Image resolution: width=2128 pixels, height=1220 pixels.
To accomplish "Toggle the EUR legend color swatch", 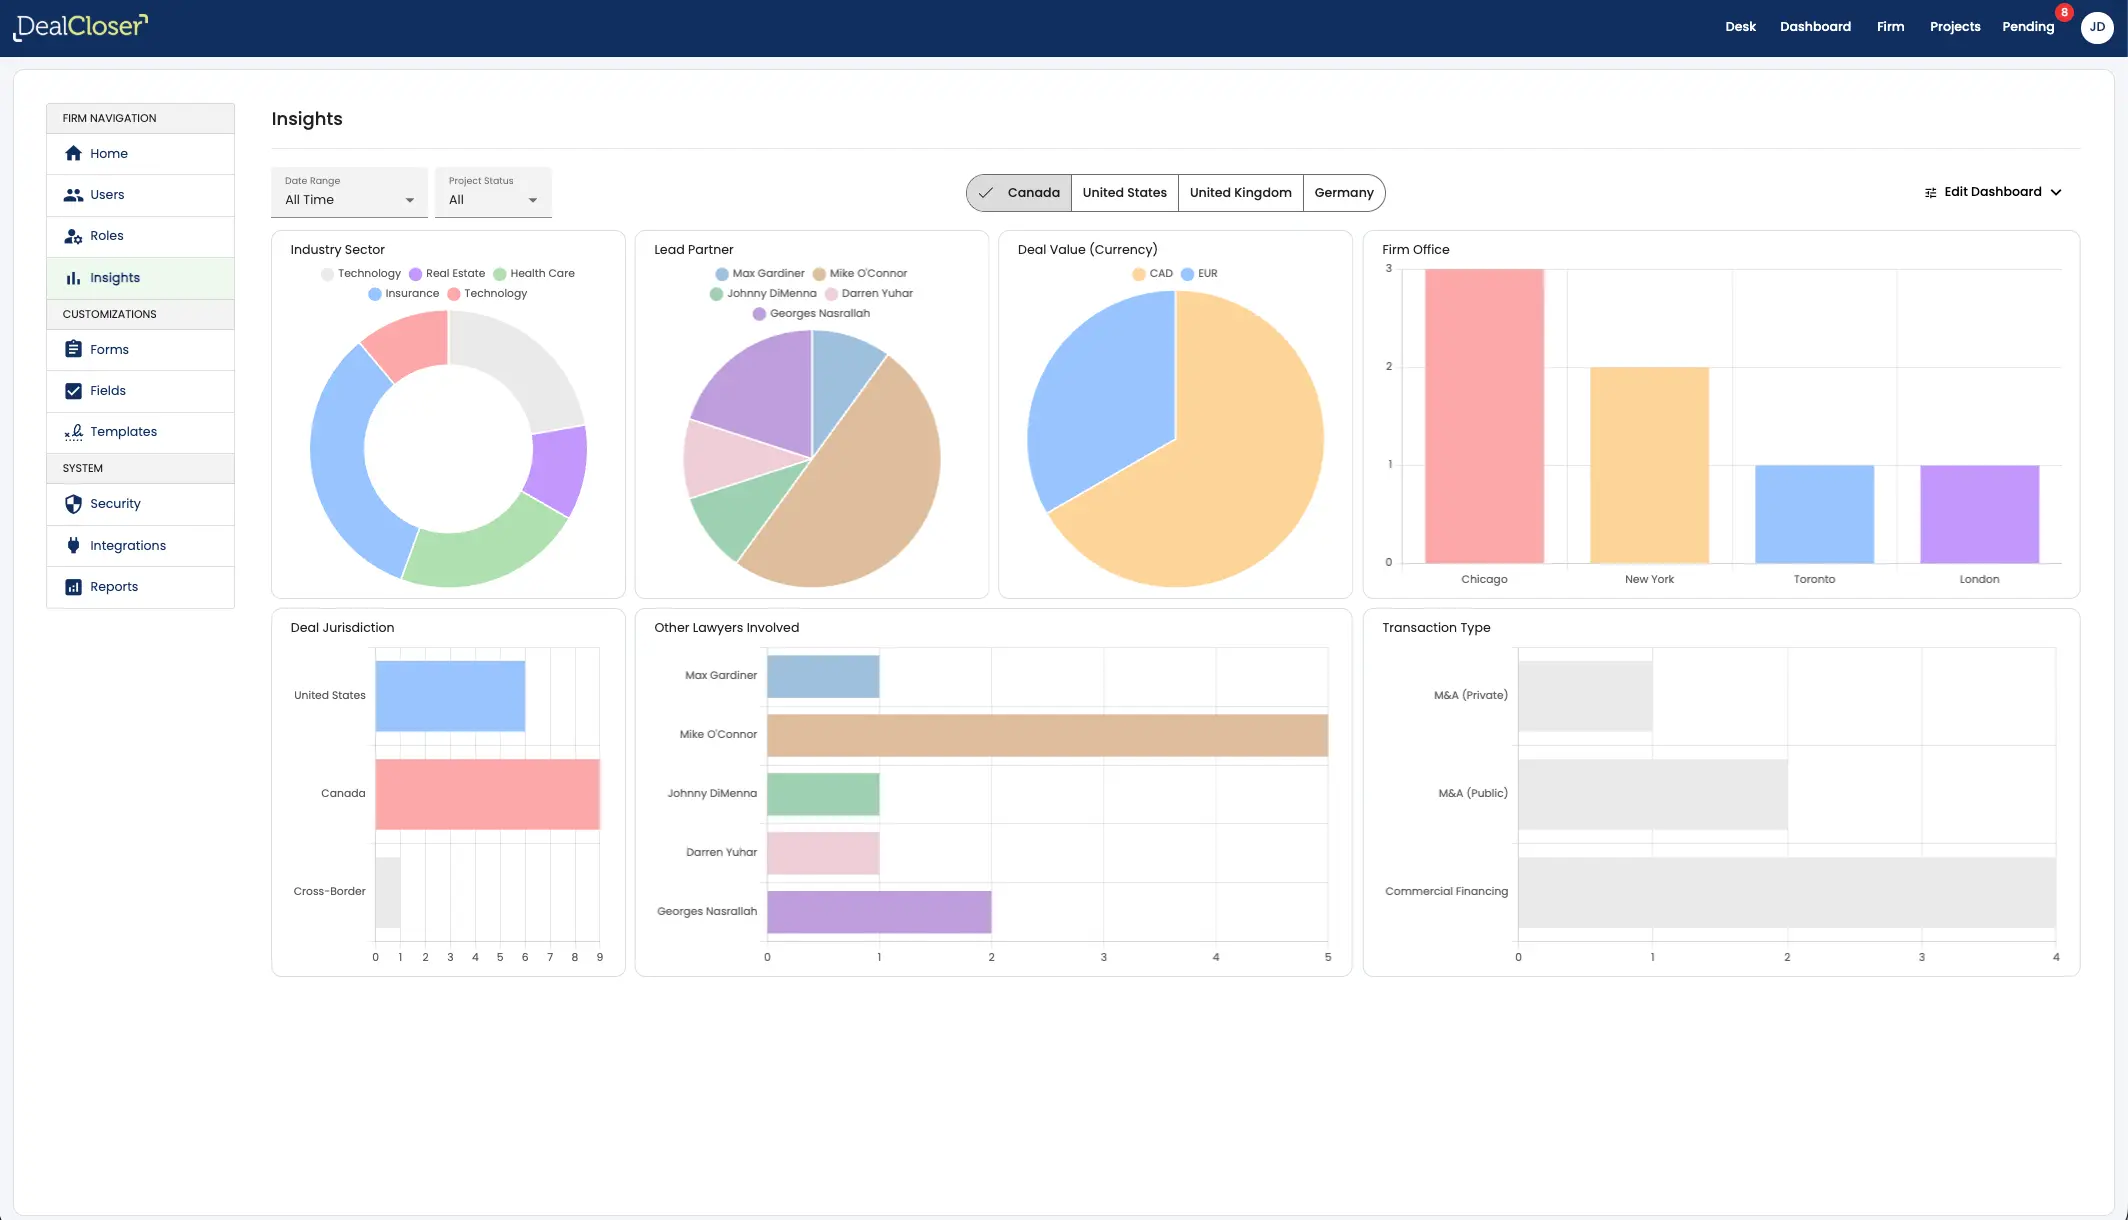I will [x=1187, y=274].
